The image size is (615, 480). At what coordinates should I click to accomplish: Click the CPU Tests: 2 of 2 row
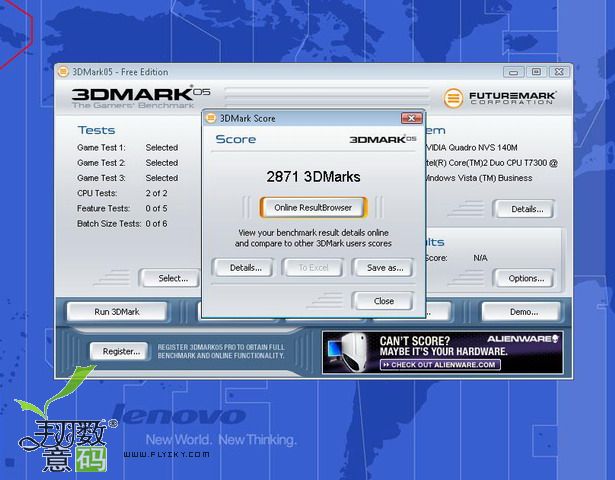click(122, 193)
